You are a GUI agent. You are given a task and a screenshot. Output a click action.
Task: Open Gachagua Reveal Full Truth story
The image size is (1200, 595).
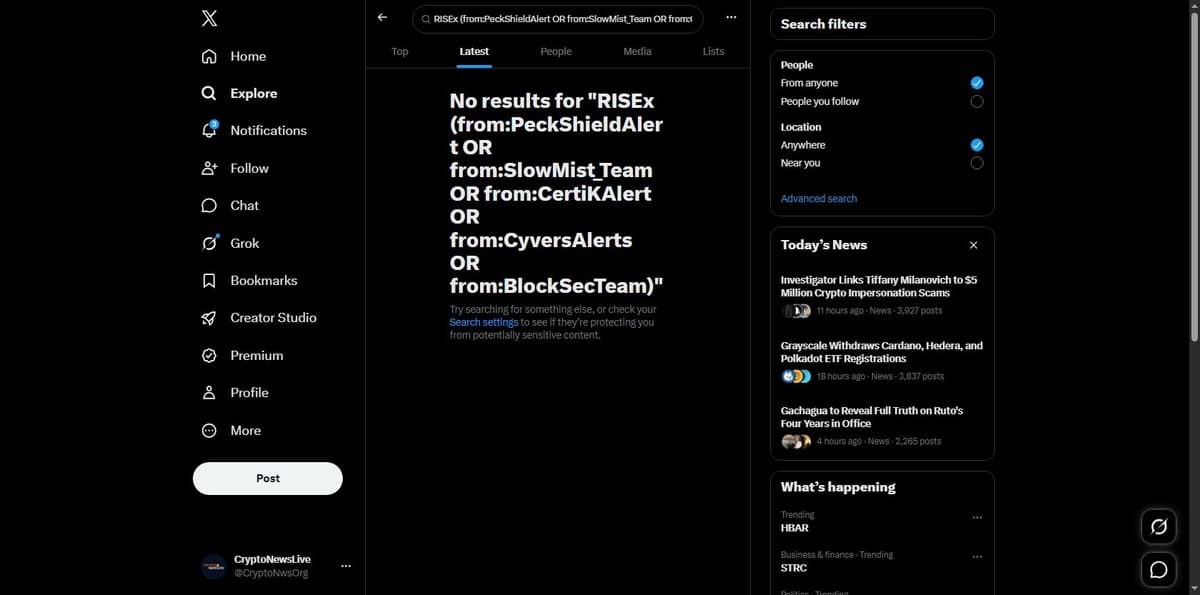click(x=882, y=426)
